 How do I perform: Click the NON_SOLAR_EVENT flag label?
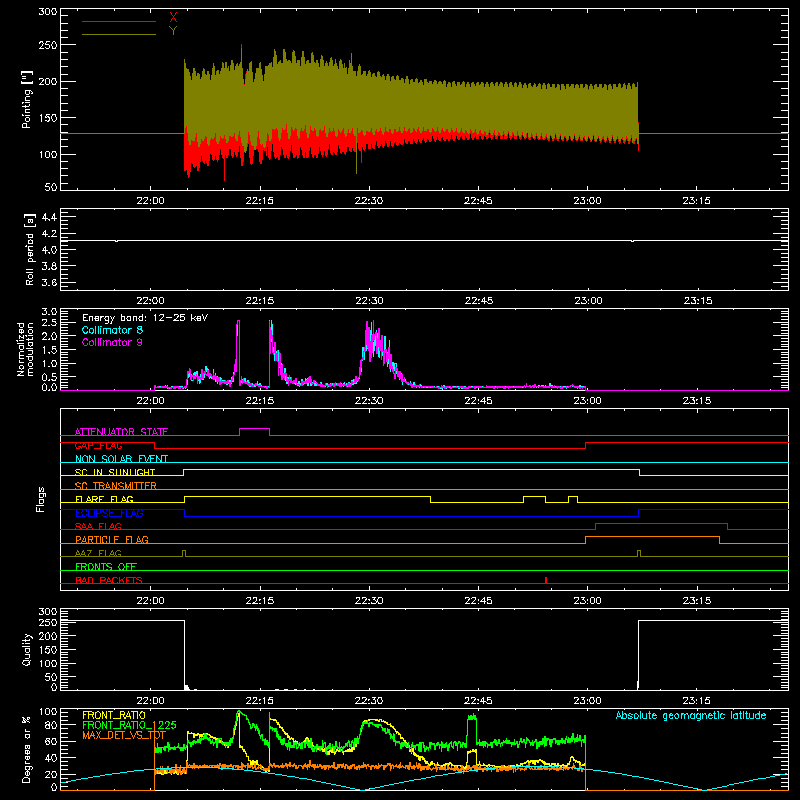point(121,459)
